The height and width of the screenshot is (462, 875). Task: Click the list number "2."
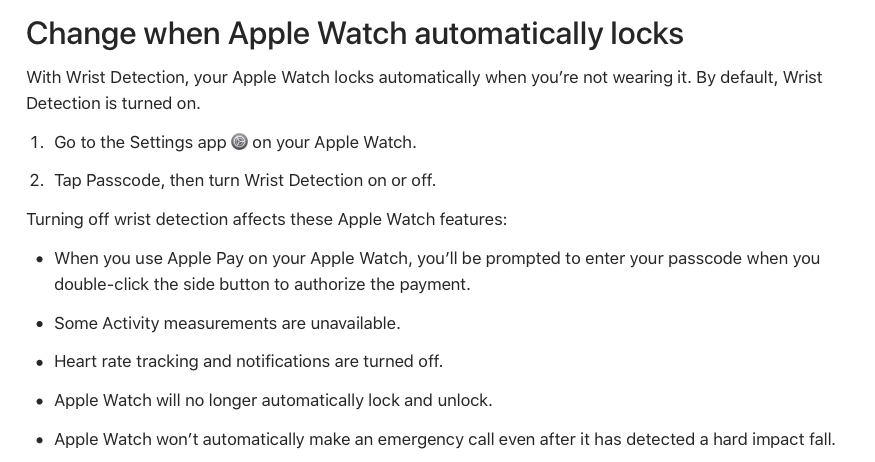click(37, 181)
